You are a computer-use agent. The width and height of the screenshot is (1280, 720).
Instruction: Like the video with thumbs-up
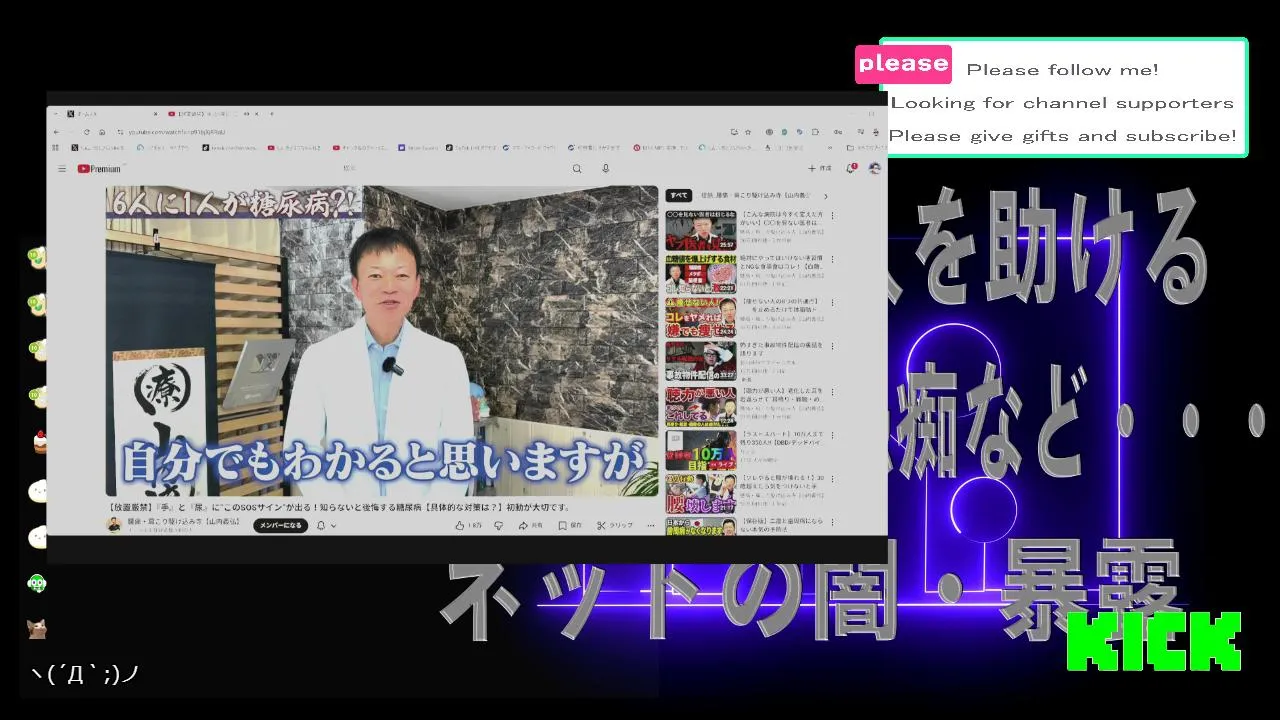(468, 525)
